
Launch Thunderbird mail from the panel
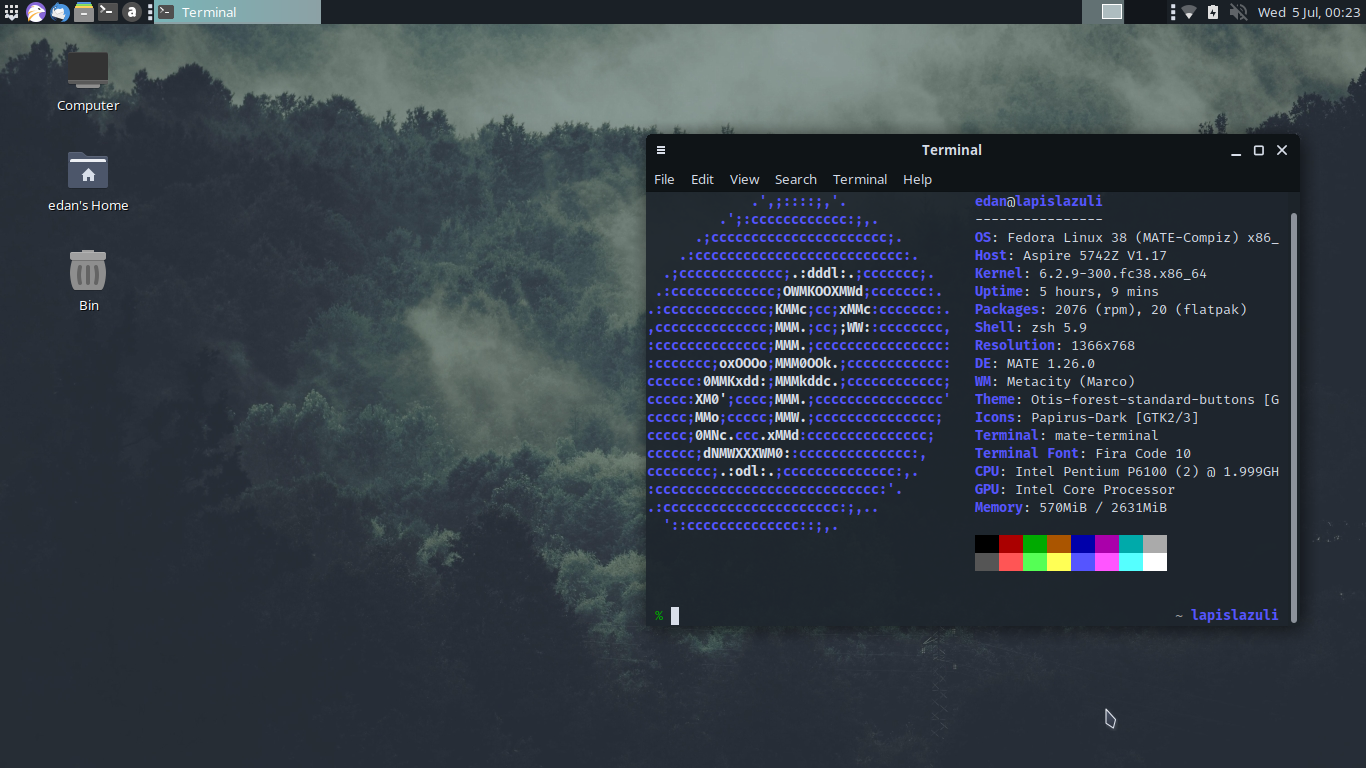[x=60, y=12]
